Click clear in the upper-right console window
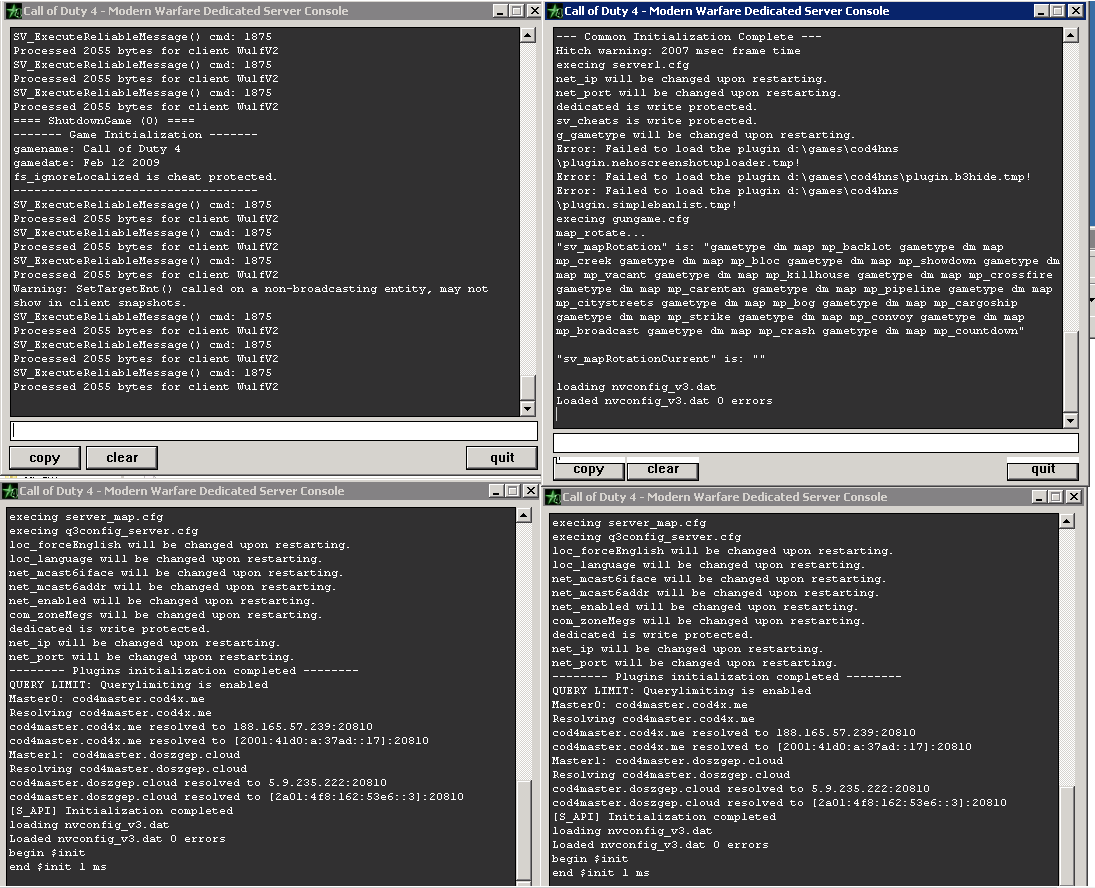 click(663, 469)
